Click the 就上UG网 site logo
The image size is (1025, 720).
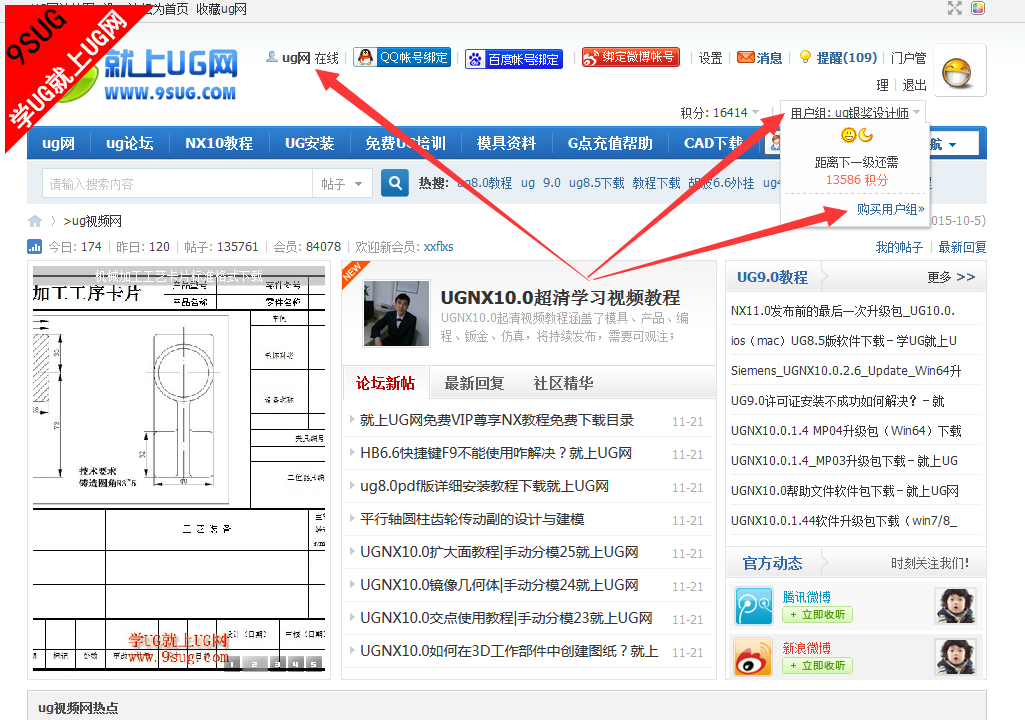coord(171,73)
